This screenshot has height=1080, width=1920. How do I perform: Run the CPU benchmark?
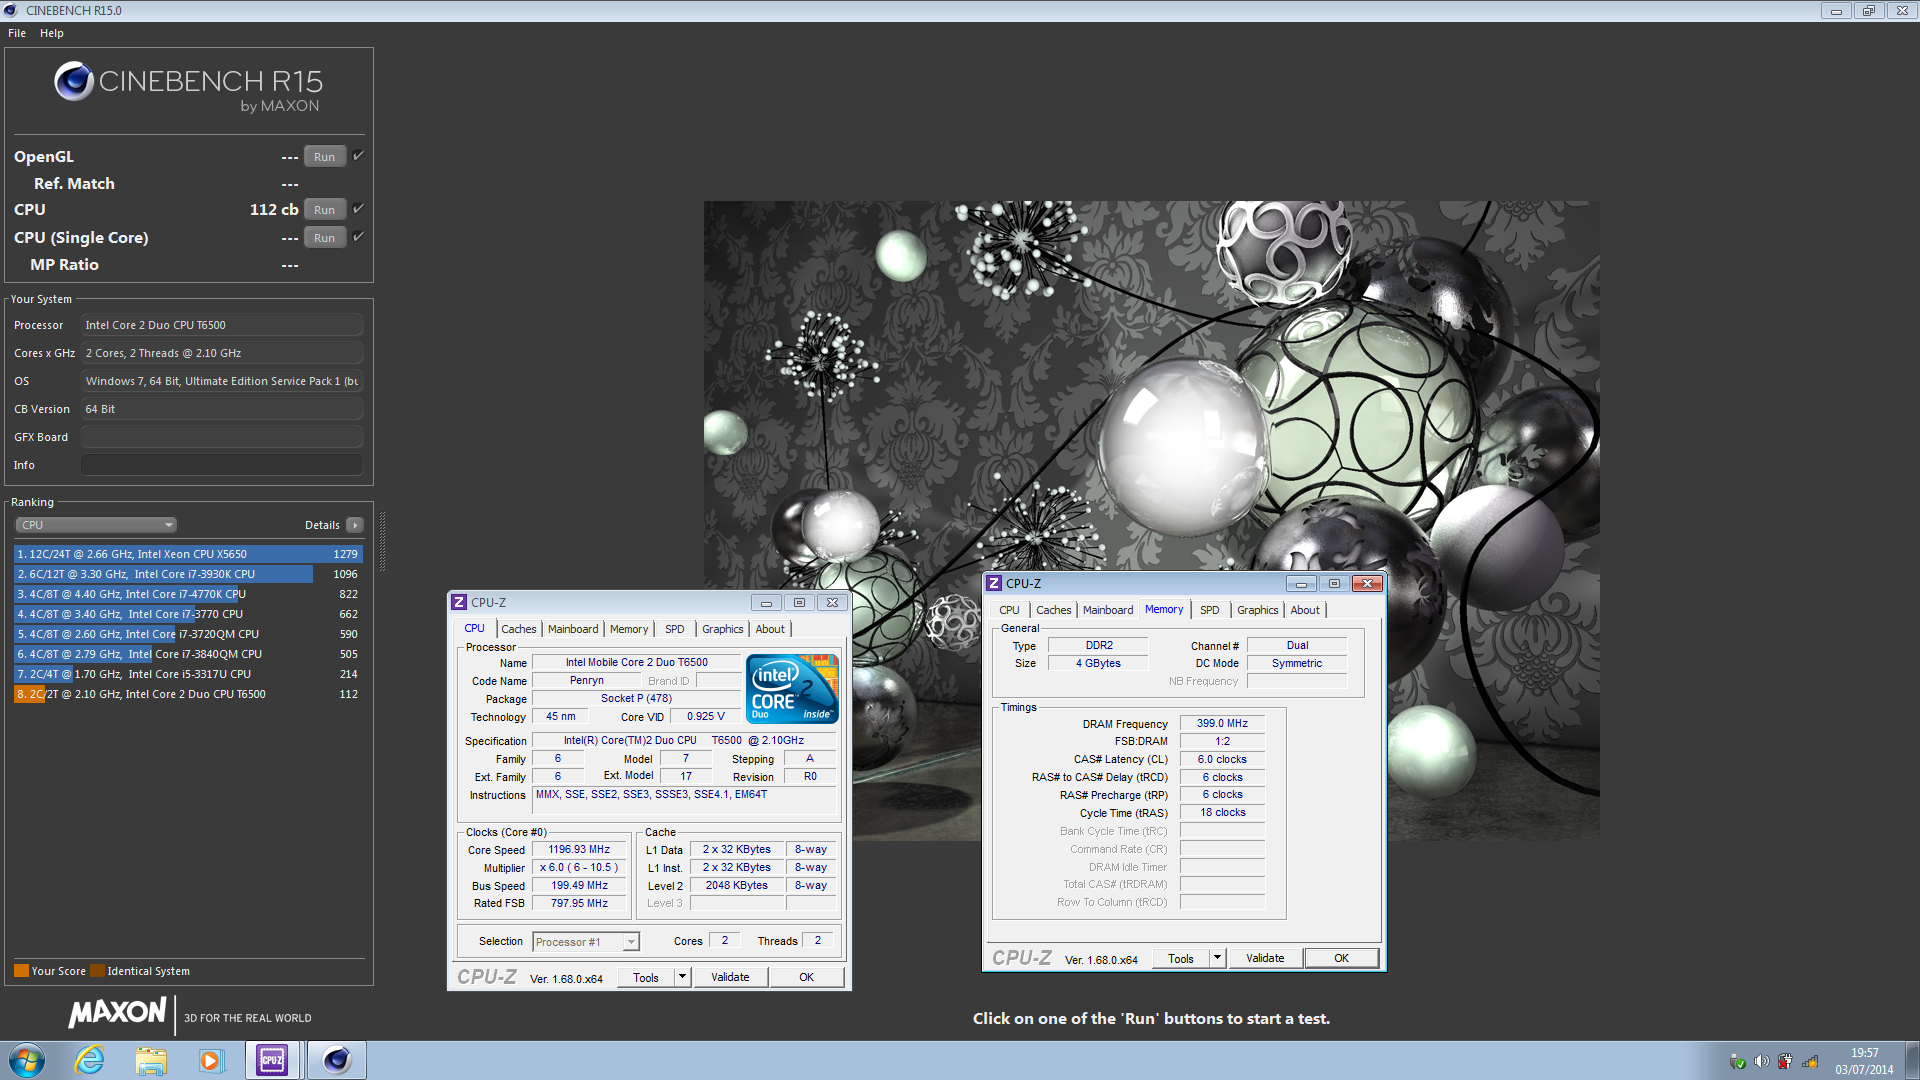point(324,209)
